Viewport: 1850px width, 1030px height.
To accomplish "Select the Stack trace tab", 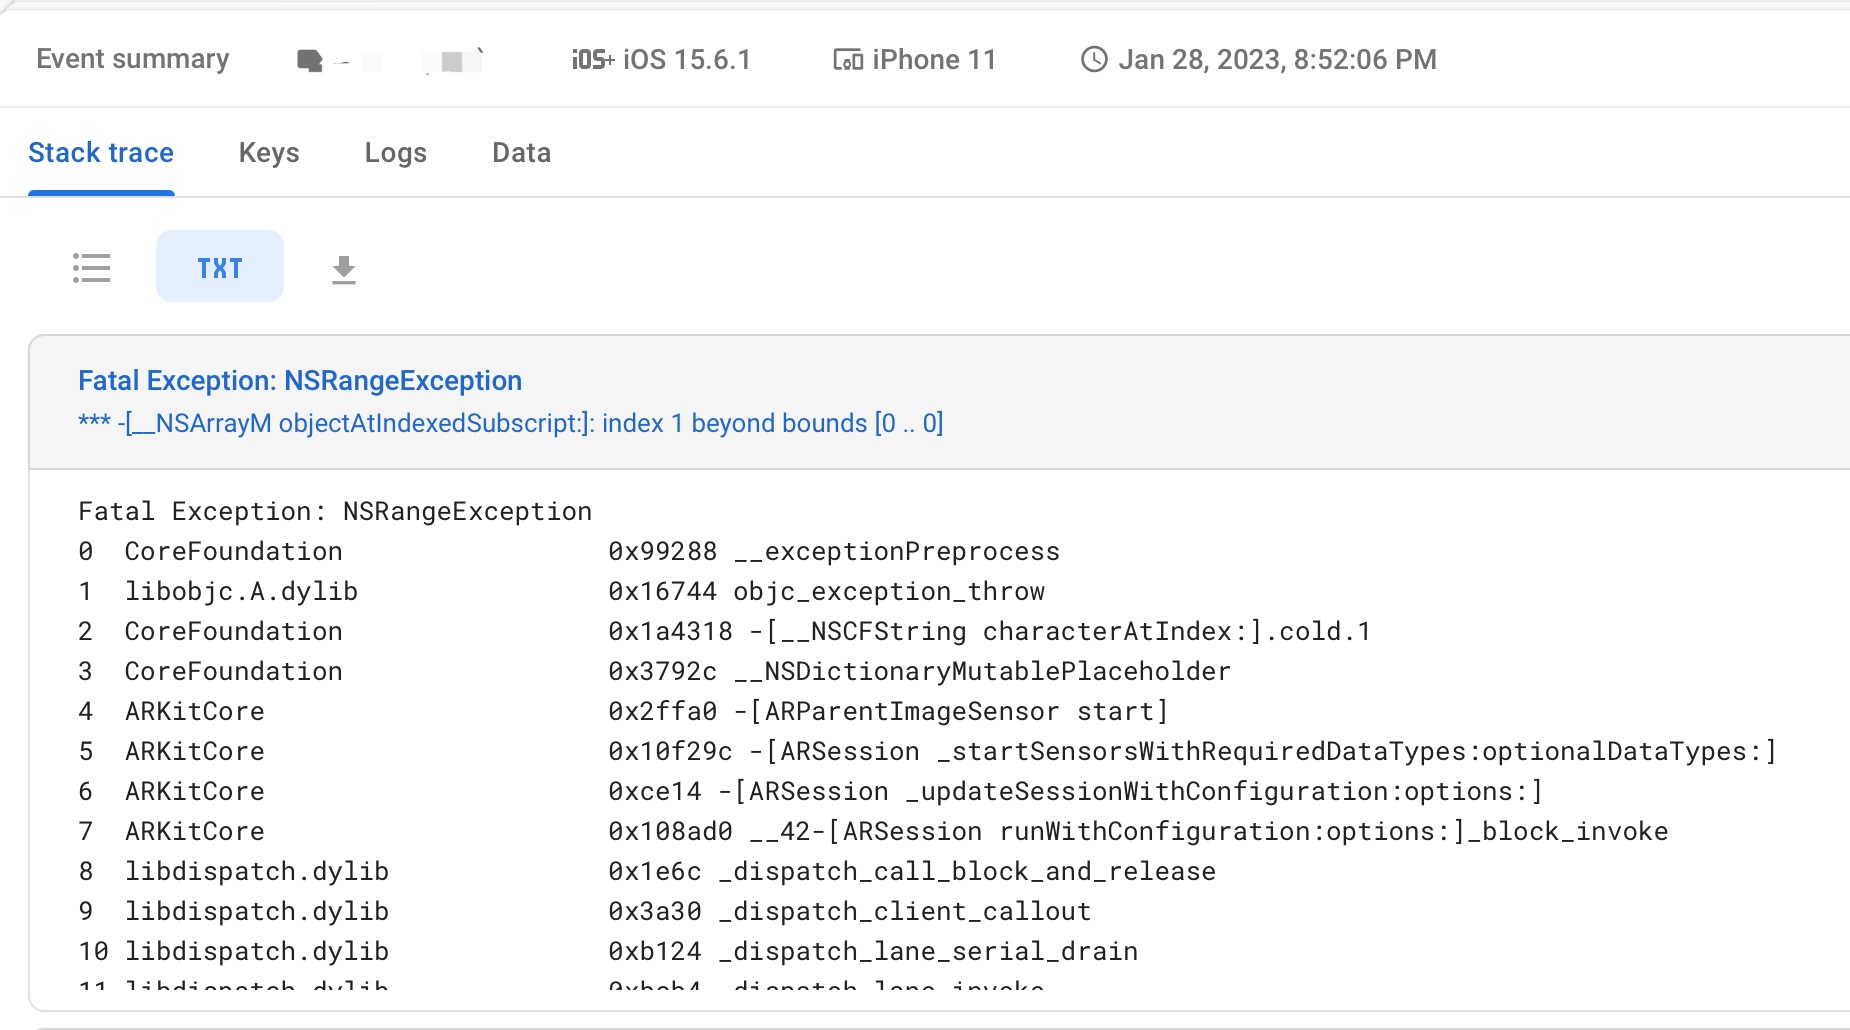I will coord(101,153).
